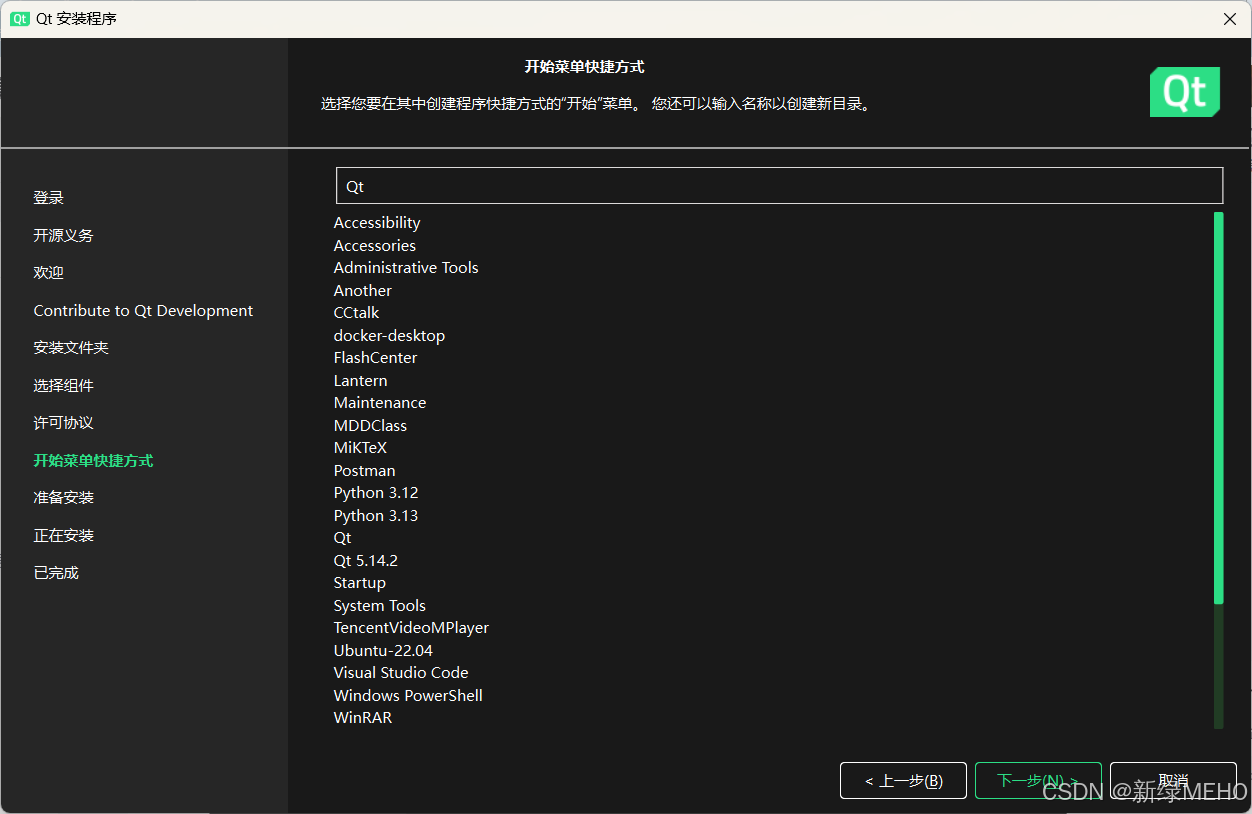This screenshot has width=1252, height=814.
Task: Select the MDDClass entry
Action: [370, 425]
